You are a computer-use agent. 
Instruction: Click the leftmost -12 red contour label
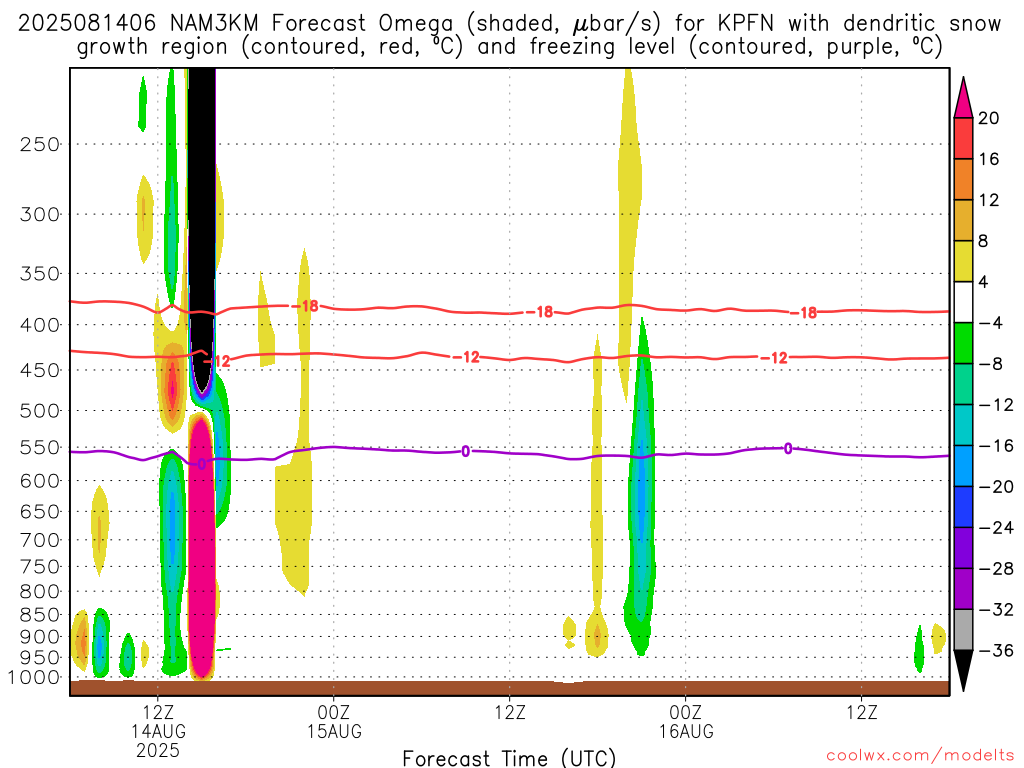(x=217, y=361)
